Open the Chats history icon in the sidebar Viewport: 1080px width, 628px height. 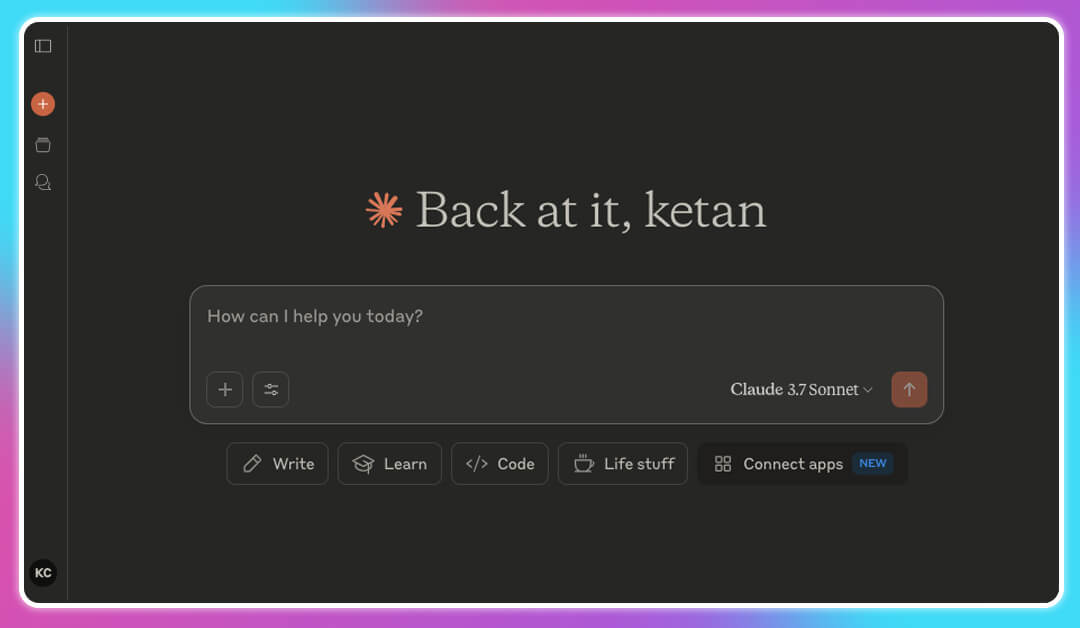[43, 182]
